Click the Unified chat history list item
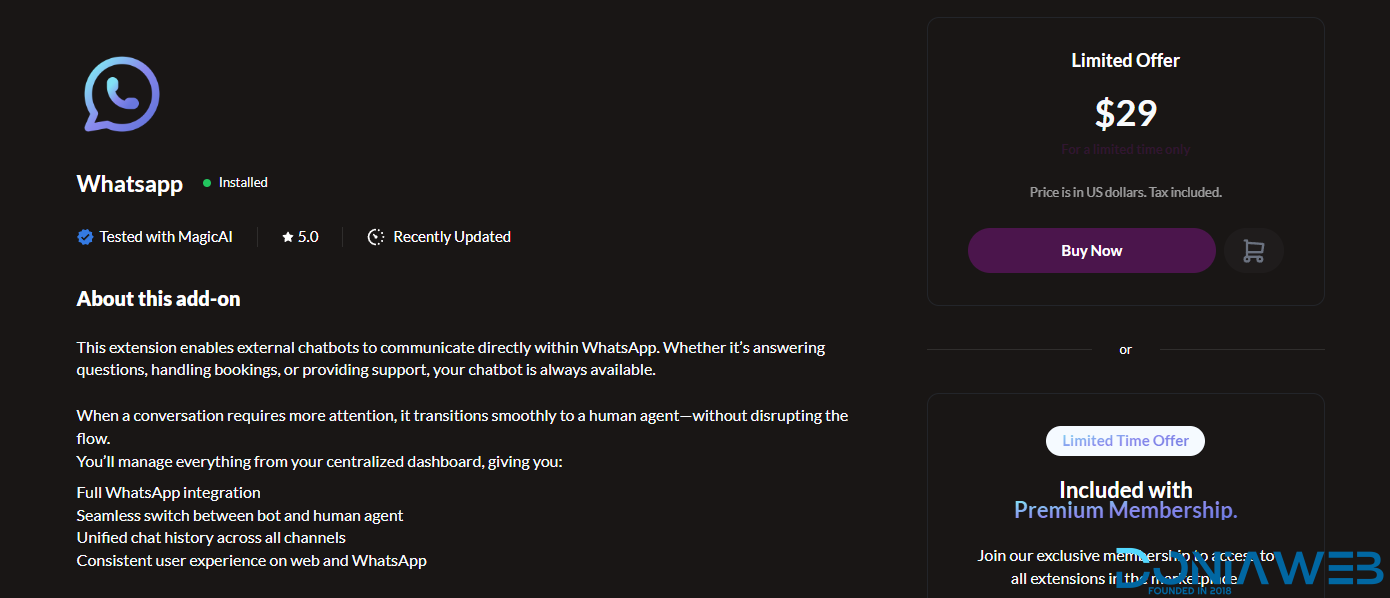Viewport: 1390px width, 598px height. click(x=211, y=538)
